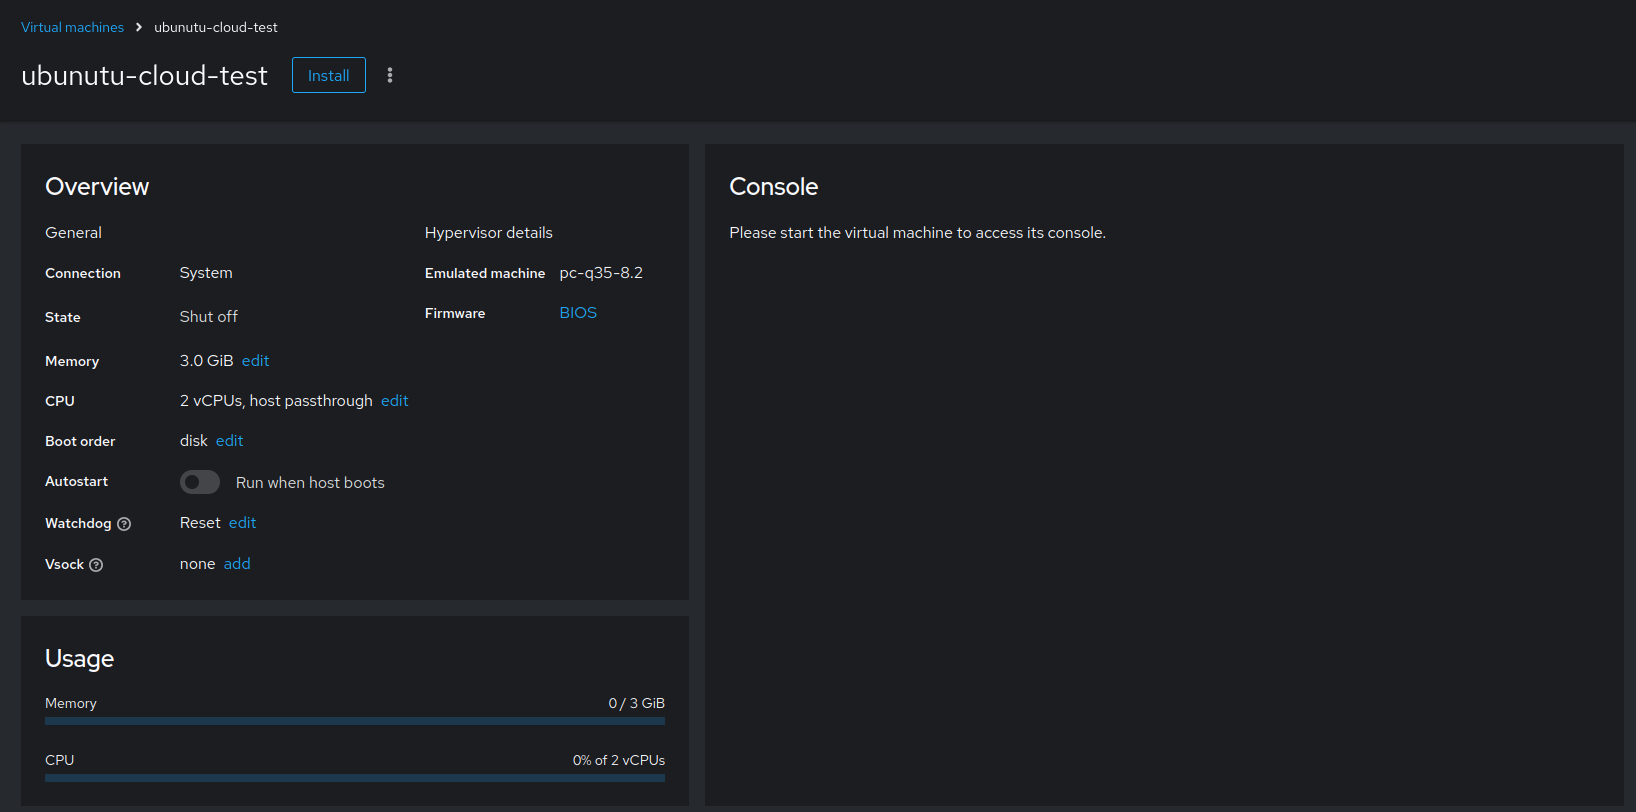Click the Memory usage progress bar
Viewport: 1636px width, 812px height.
tap(355, 721)
